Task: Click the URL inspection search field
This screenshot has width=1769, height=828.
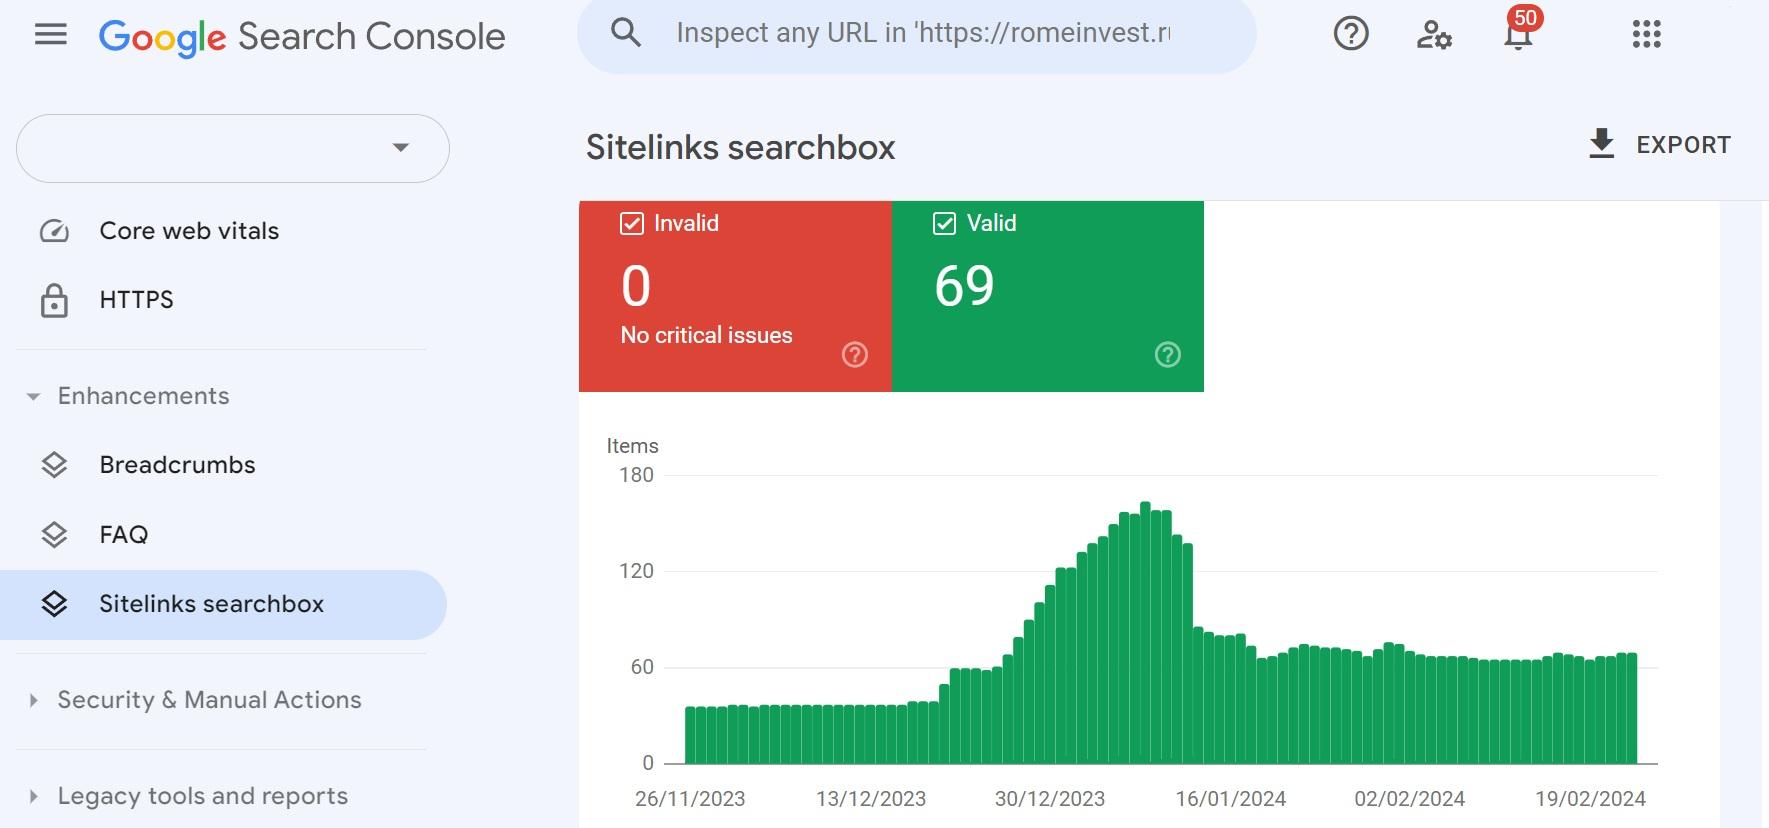Action: pyautogui.click(x=922, y=33)
